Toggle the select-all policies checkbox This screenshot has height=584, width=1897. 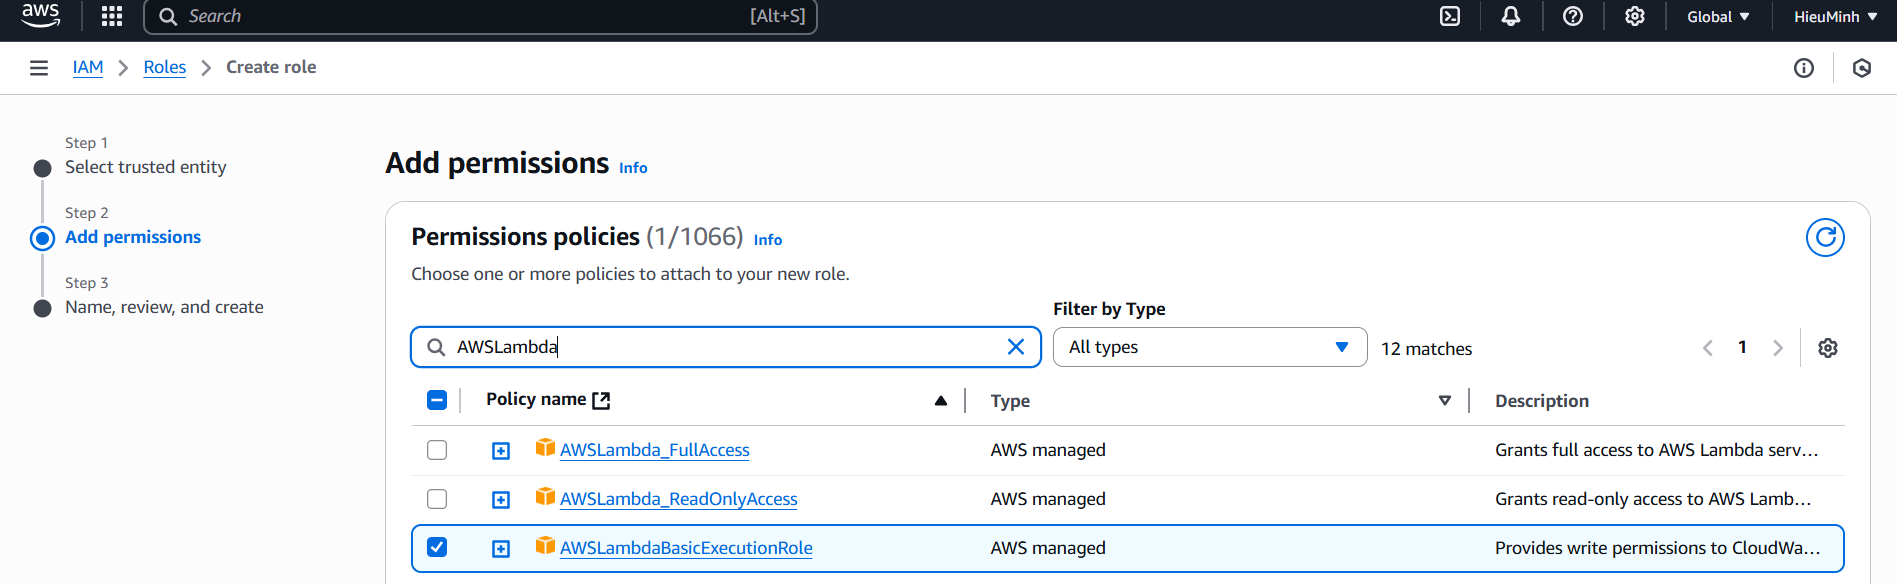437,400
